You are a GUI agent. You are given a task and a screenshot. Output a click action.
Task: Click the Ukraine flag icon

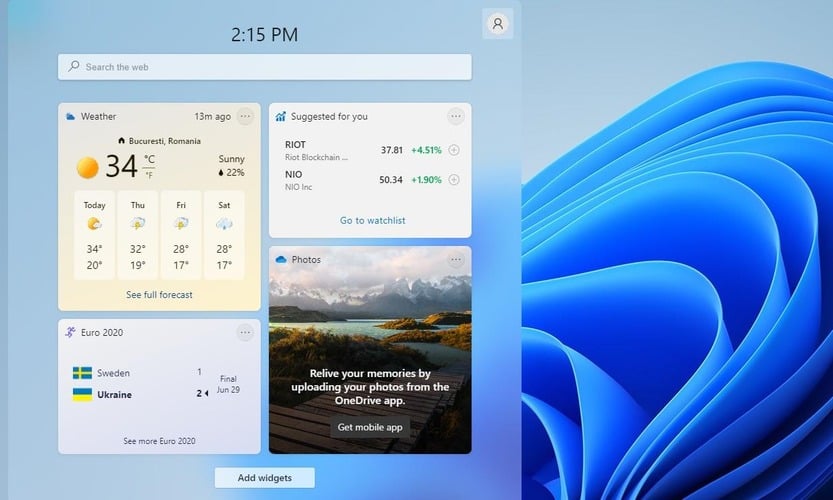point(82,394)
